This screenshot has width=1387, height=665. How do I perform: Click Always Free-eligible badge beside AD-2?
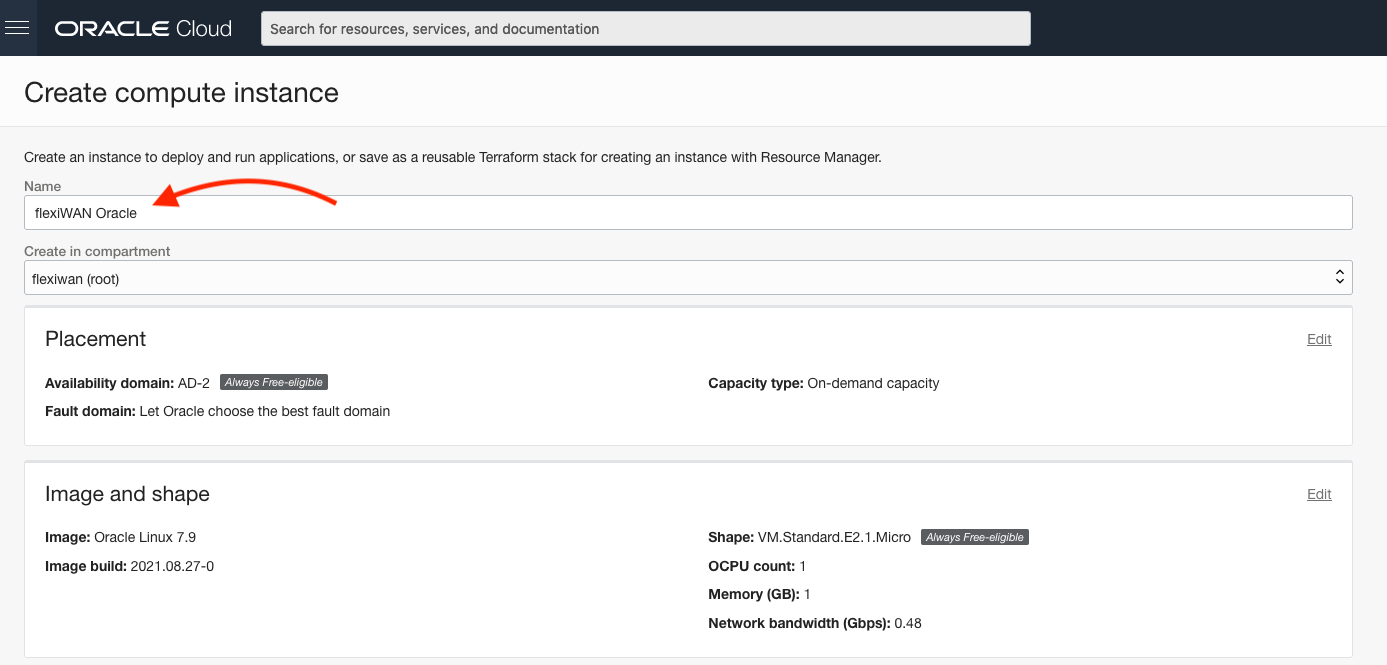click(x=274, y=383)
